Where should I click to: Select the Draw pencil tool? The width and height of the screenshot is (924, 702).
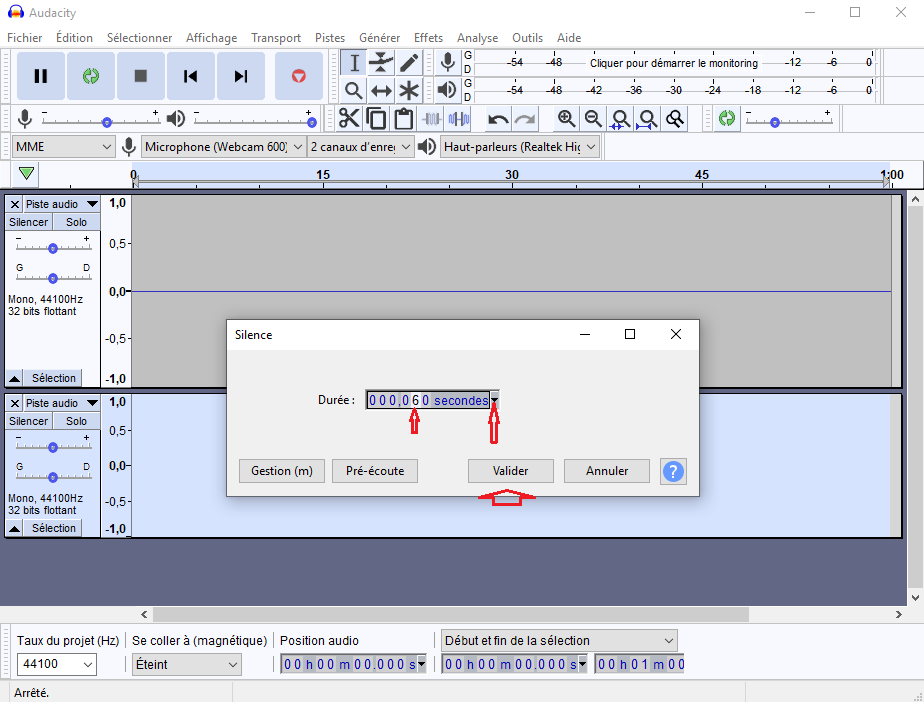tap(409, 63)
